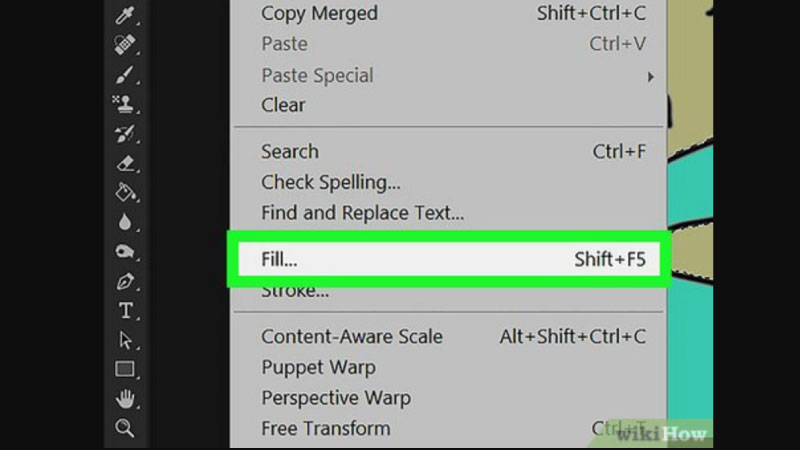This screenshot has width=800, height=450.
Task: Select the Dodge tool
Action: click(x=125, y=252)
